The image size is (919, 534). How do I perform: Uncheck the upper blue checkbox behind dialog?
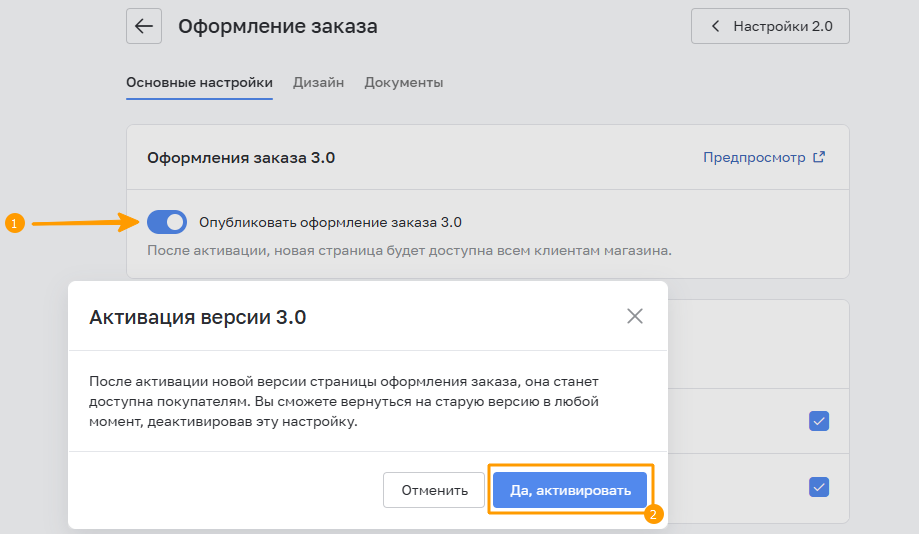pos(819,421)
